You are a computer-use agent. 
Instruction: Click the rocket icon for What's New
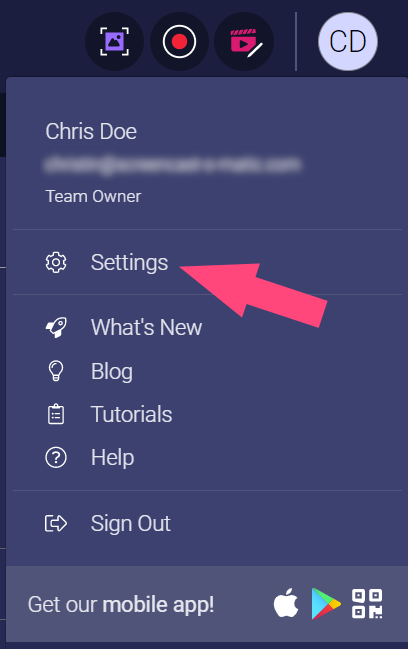pyautogui.click(x=56, y=327)
